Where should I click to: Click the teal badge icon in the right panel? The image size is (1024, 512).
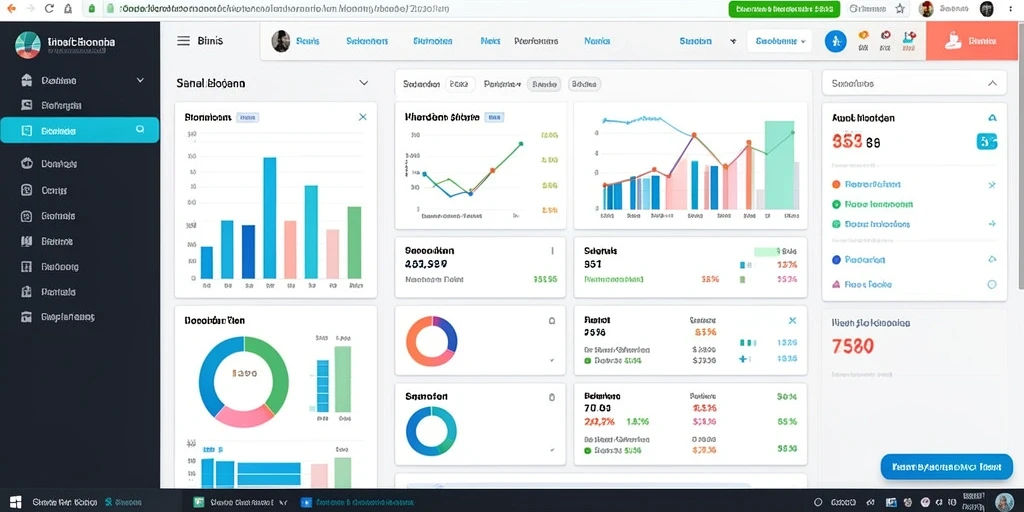click(x=986, y=141)
